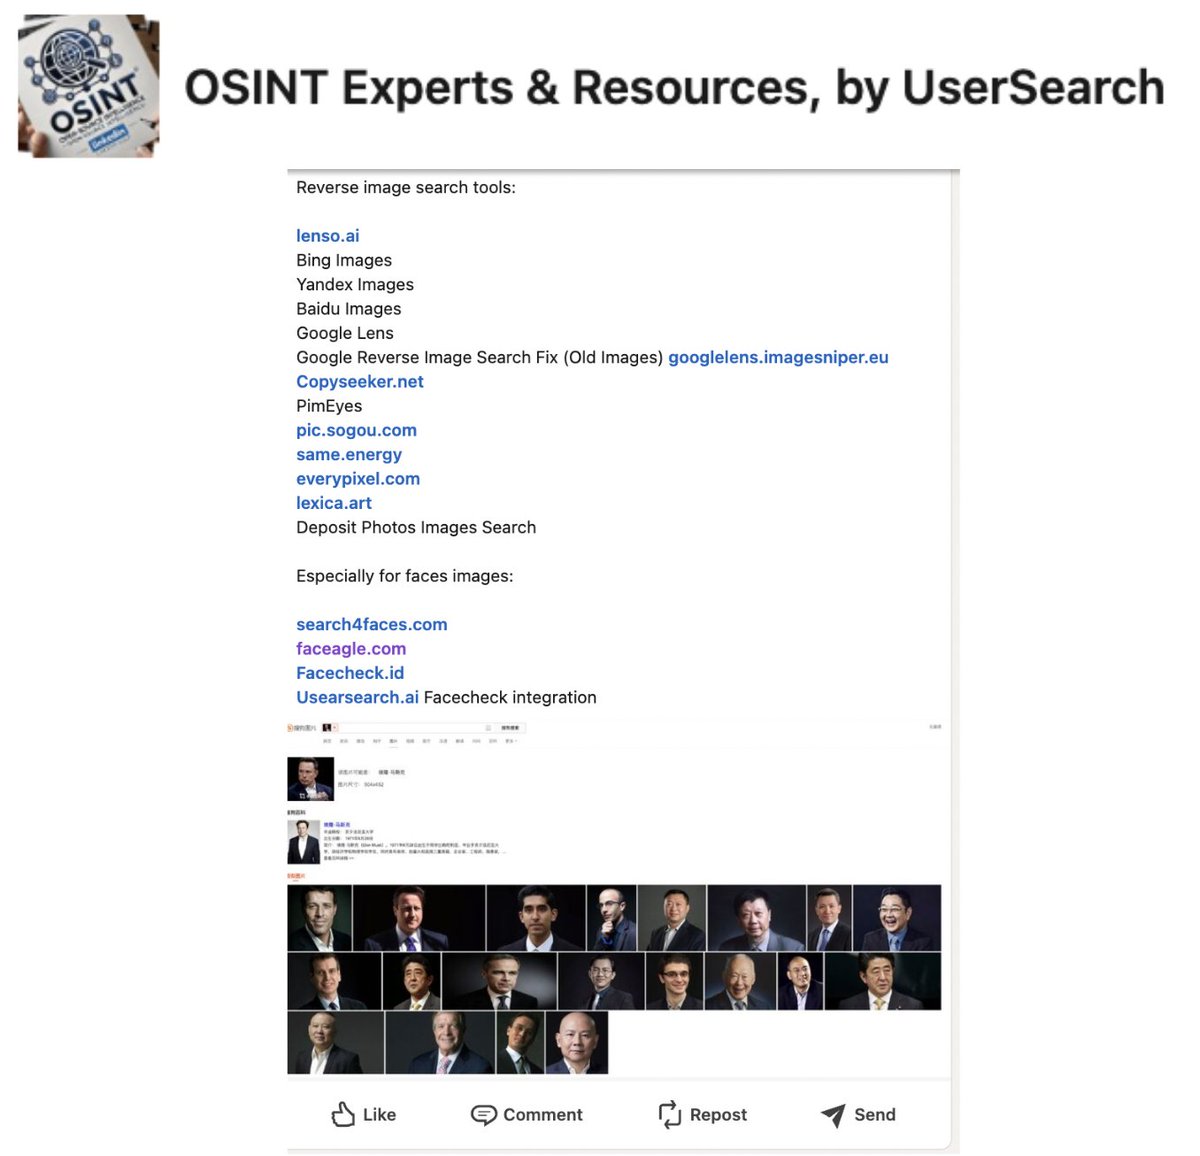Image resolution: width=1200 pixels, height=1156 pixels.
Task: Click the 'Facecheck integration' text
Action: pyautogui.click(x=510, y=698)
